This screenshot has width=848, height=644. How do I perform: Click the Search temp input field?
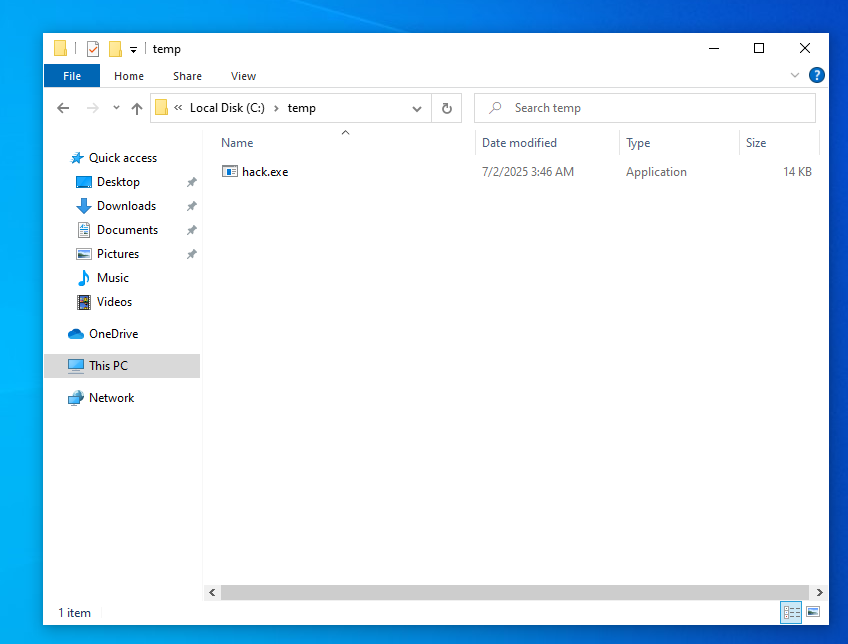pos(645,108)
